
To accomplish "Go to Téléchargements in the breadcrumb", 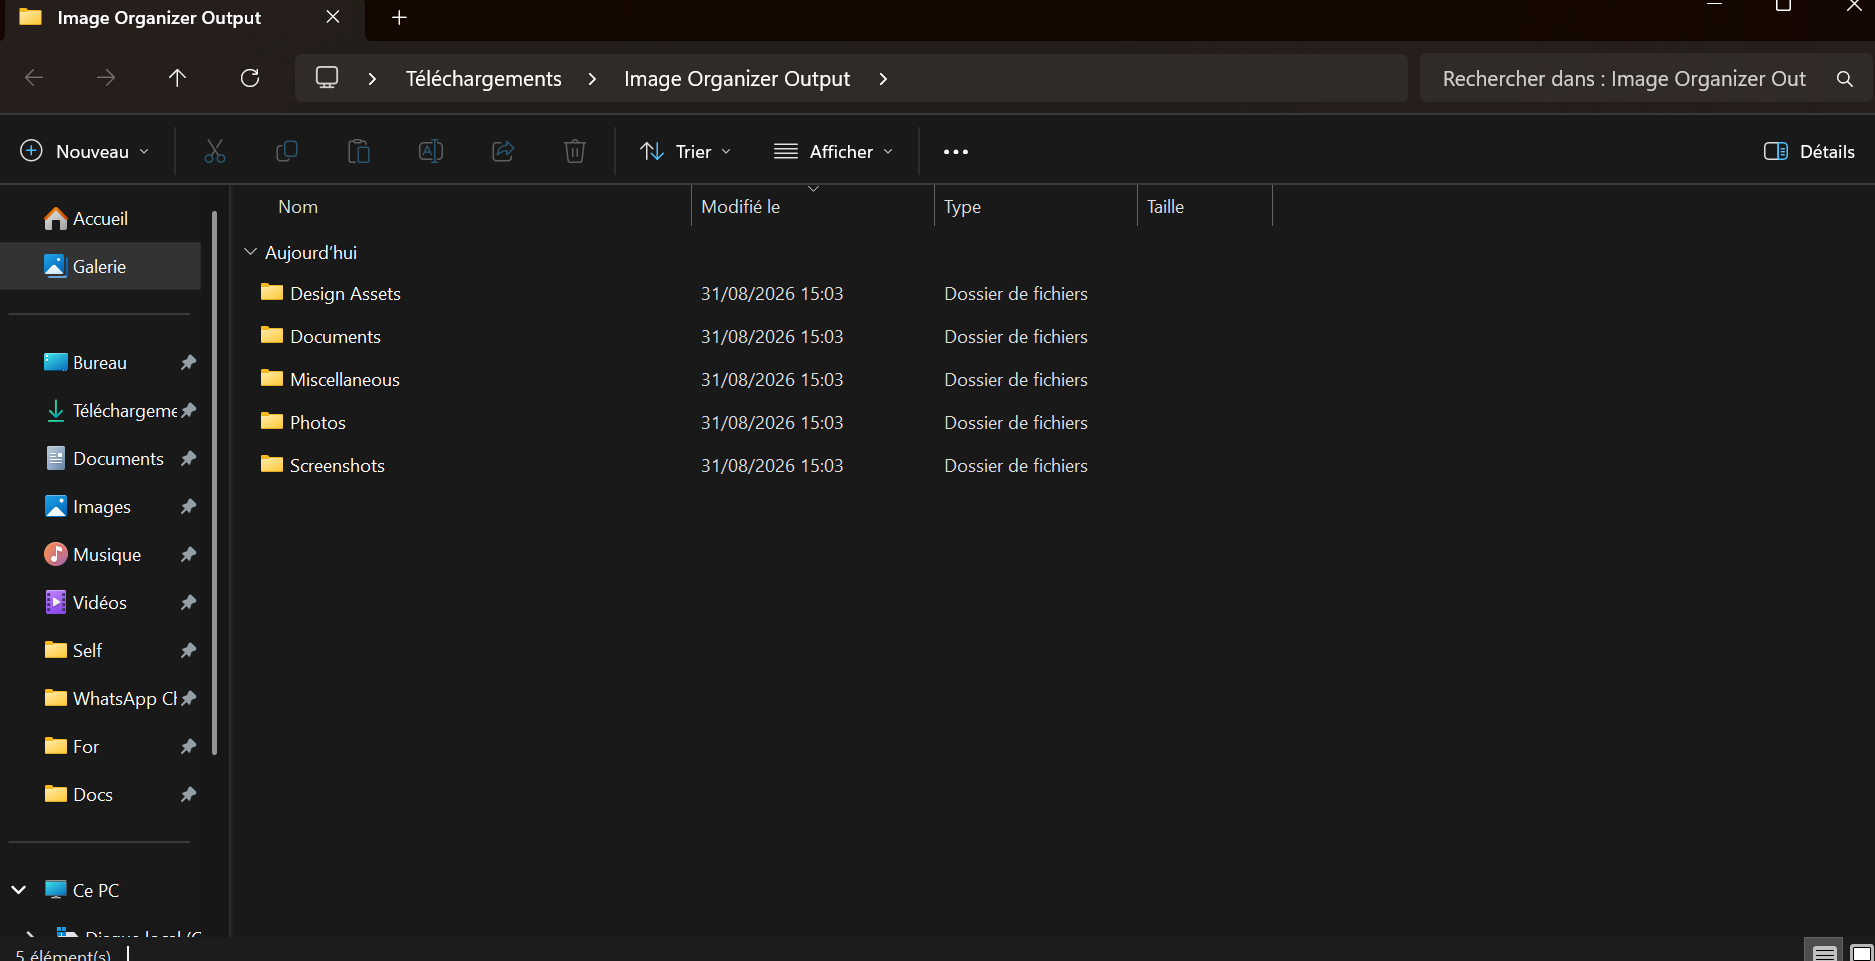I will (x=484, y=79).
